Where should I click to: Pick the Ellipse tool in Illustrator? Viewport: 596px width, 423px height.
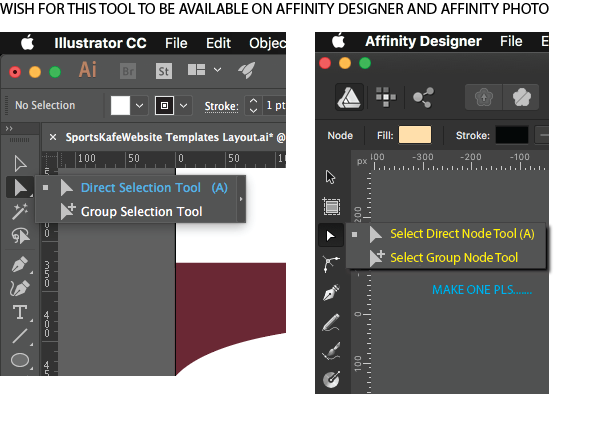click(x=20, y=360)
